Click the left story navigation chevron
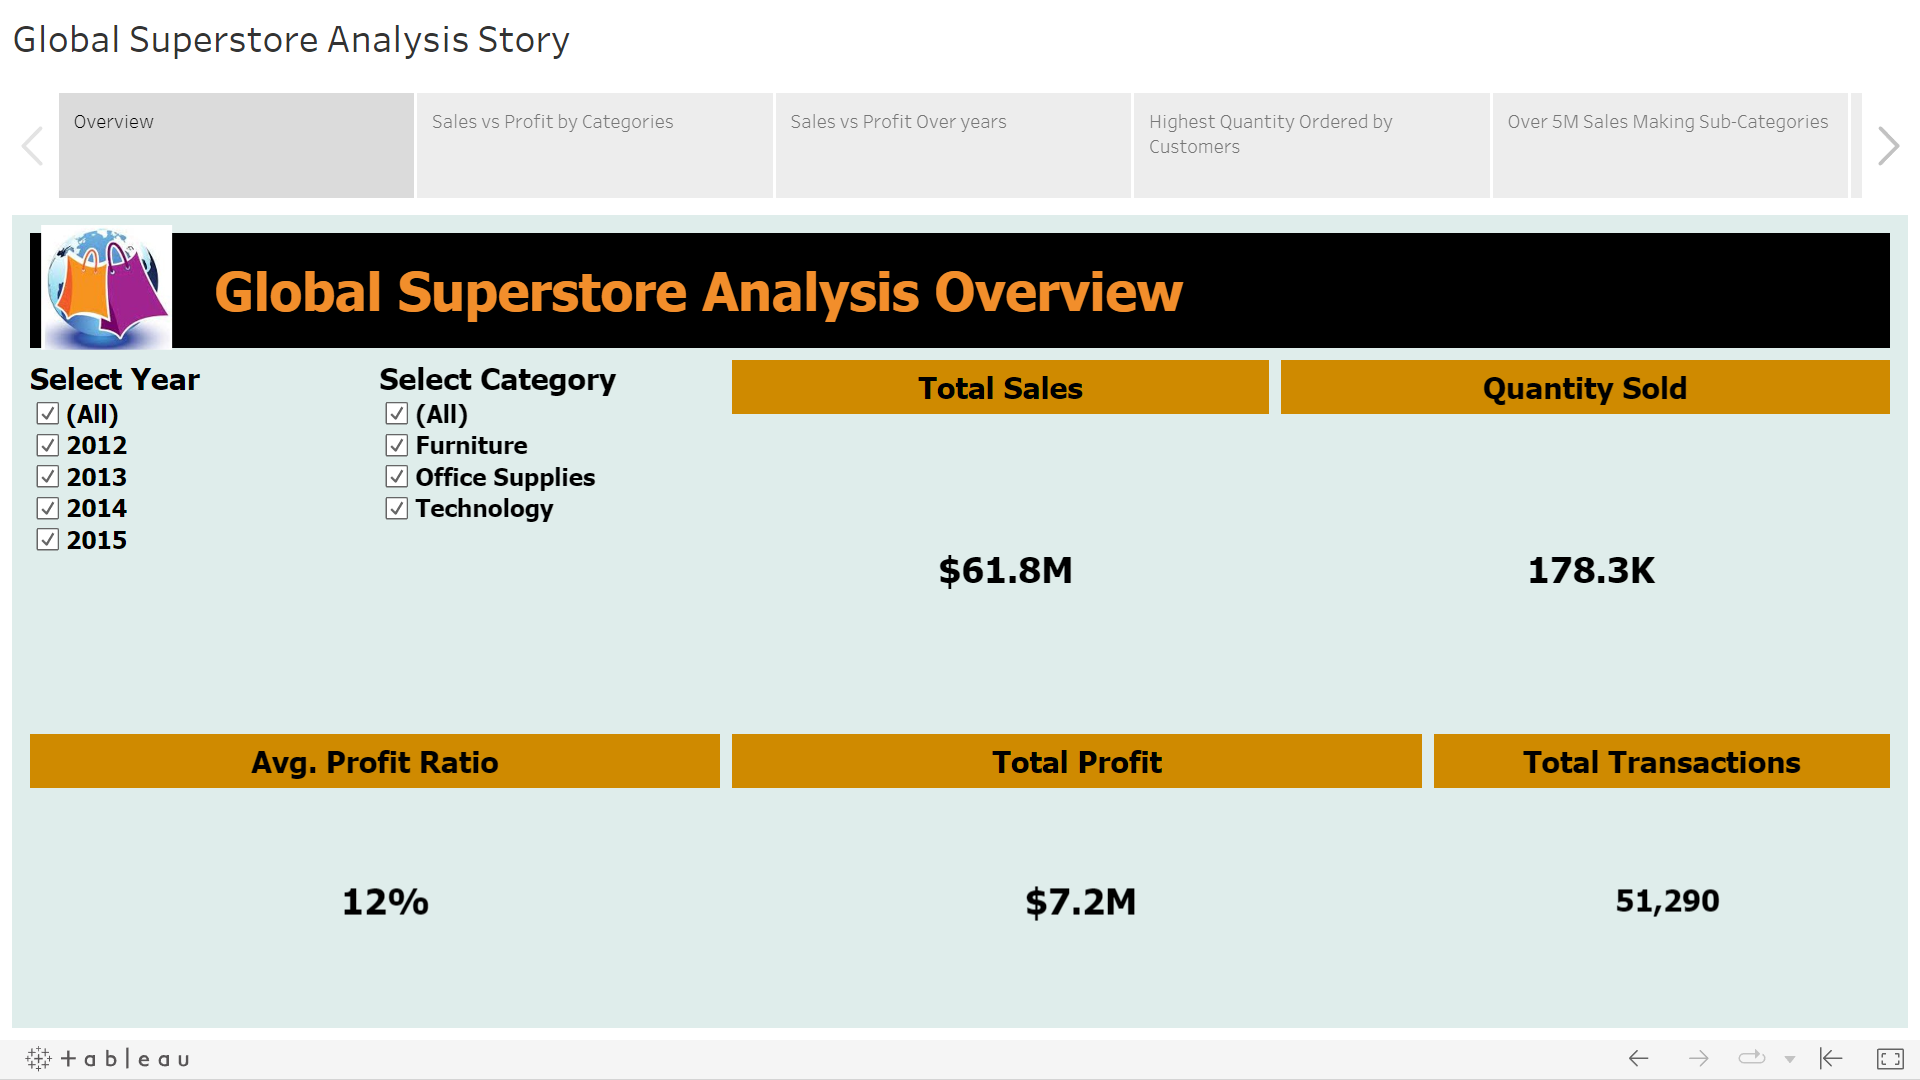The height and width of the screenshot is (1080, 1920). (33, 145)
